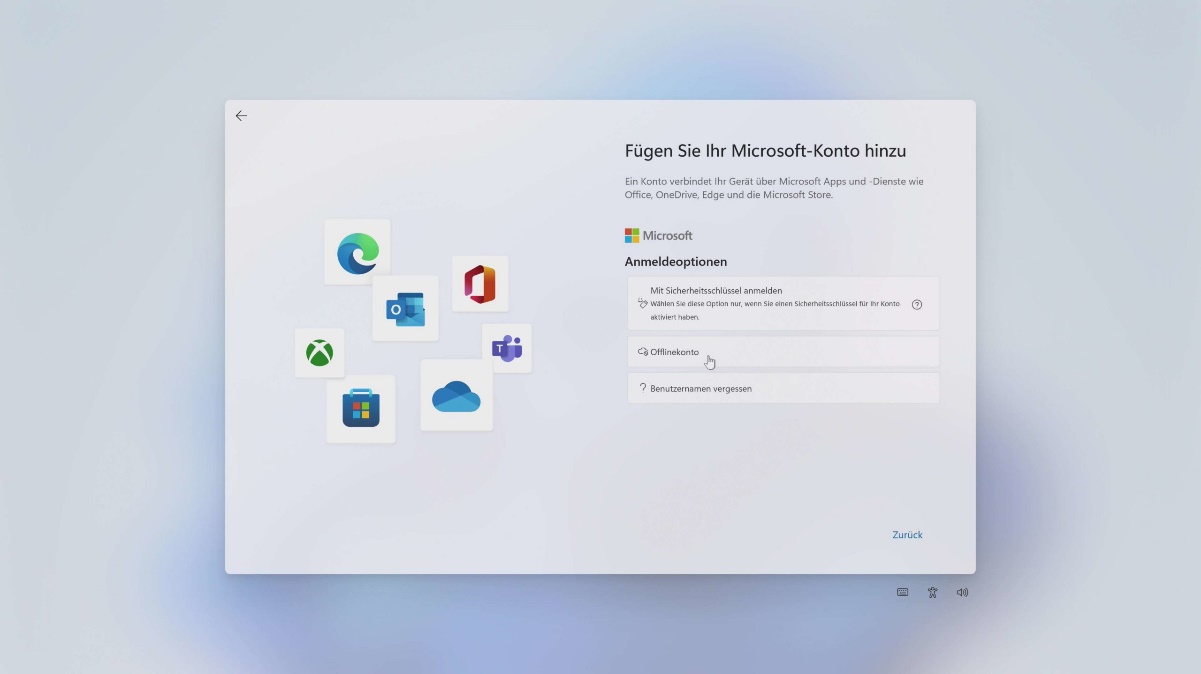Click the Microsoft Store bag icon
1201x674 pixels.
click(361, 408)
